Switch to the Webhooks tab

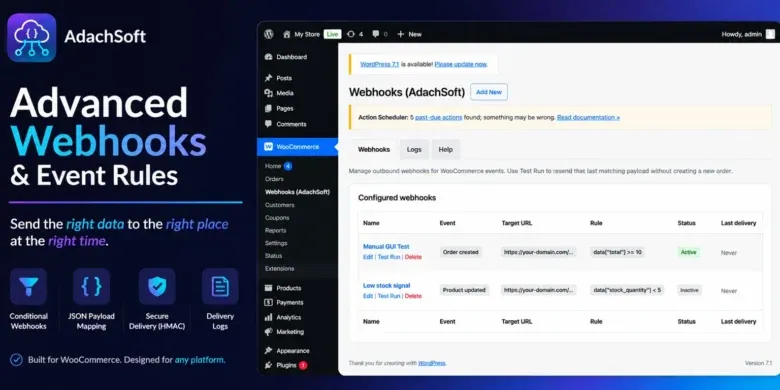coord(374,149)
